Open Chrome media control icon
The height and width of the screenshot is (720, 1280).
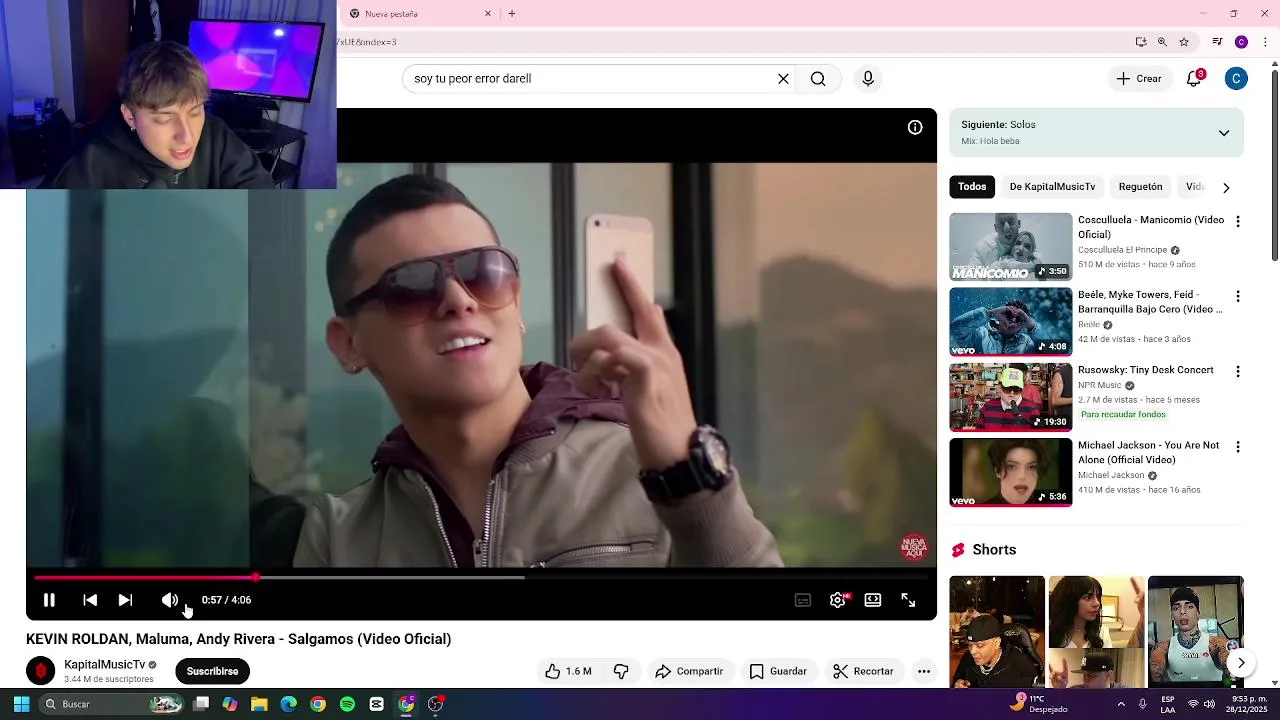click(x=1217, y=42)
